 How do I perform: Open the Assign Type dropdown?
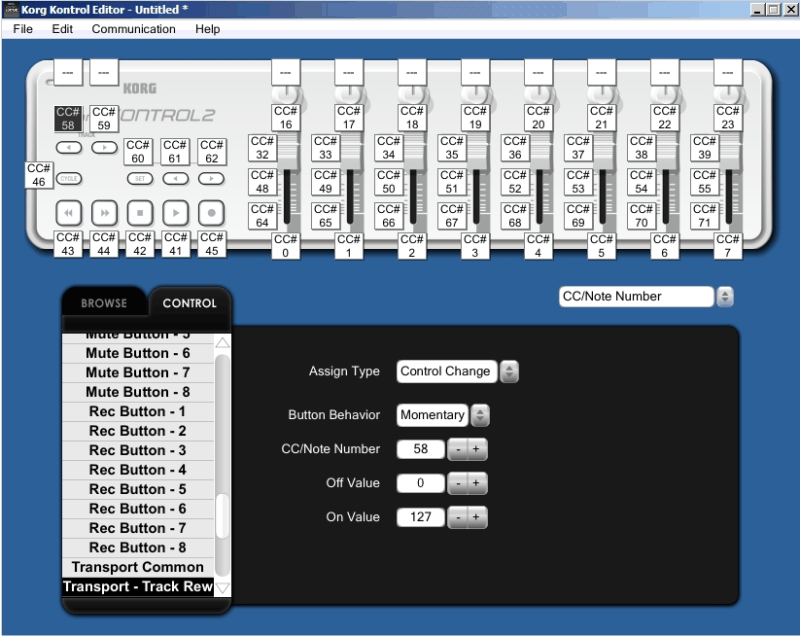[x=509, y=371]
